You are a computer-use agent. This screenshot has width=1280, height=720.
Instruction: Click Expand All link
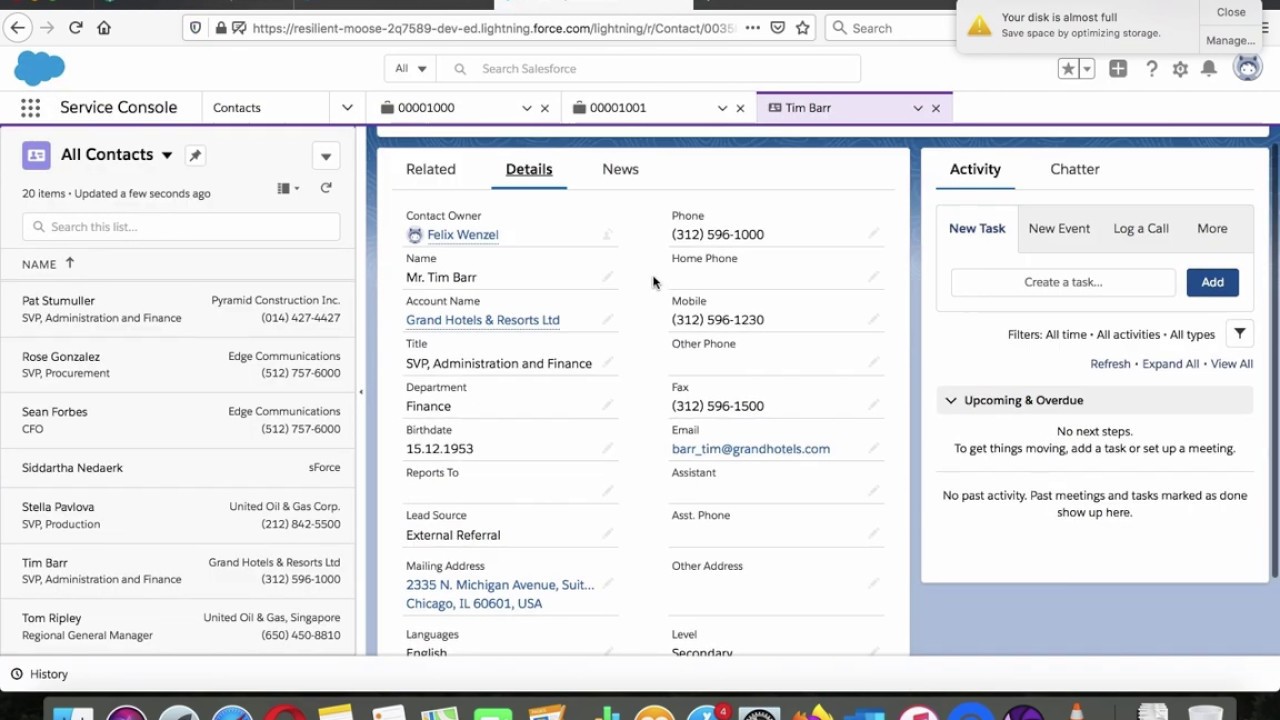pos(1170,364)
